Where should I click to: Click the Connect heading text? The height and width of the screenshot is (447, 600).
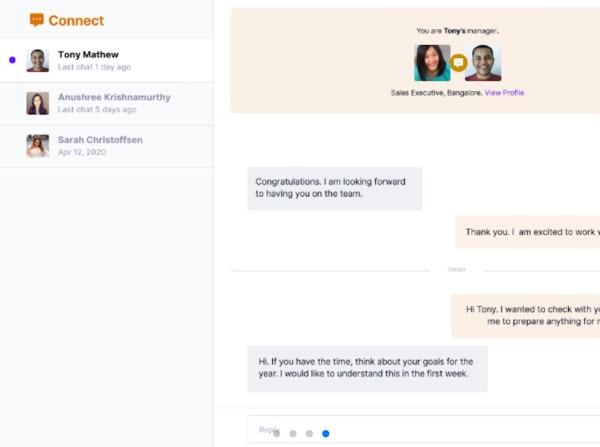click(x=76, y=20)
